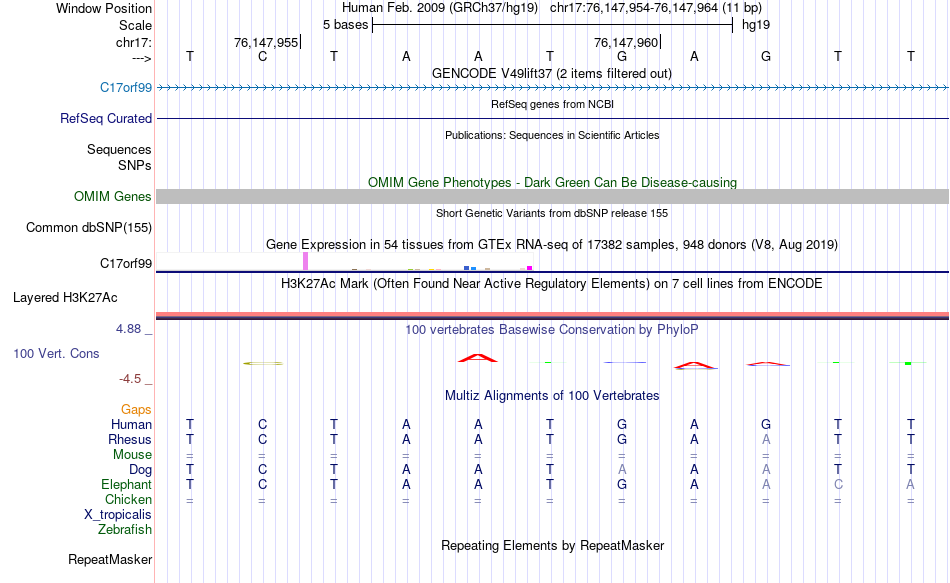The image size is (950, 583).
Task: Select the Common dbSNP(155) track label
Action: [88, 228]
